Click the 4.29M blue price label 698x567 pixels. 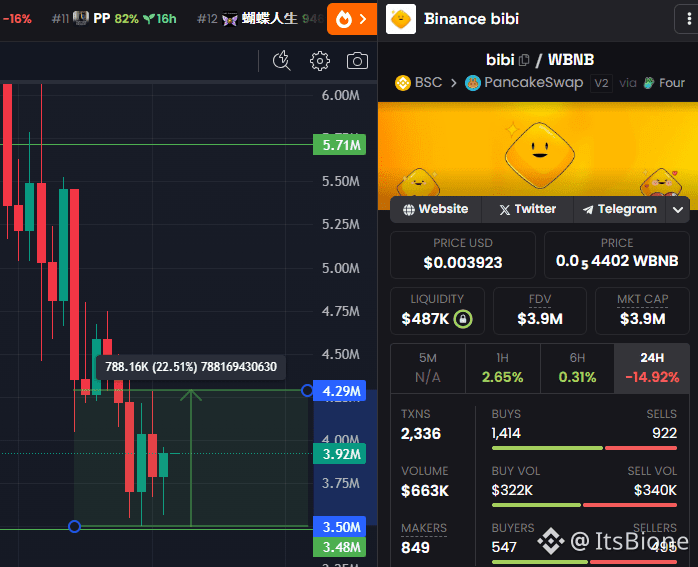pyautogui.click(x=340, y=391)
